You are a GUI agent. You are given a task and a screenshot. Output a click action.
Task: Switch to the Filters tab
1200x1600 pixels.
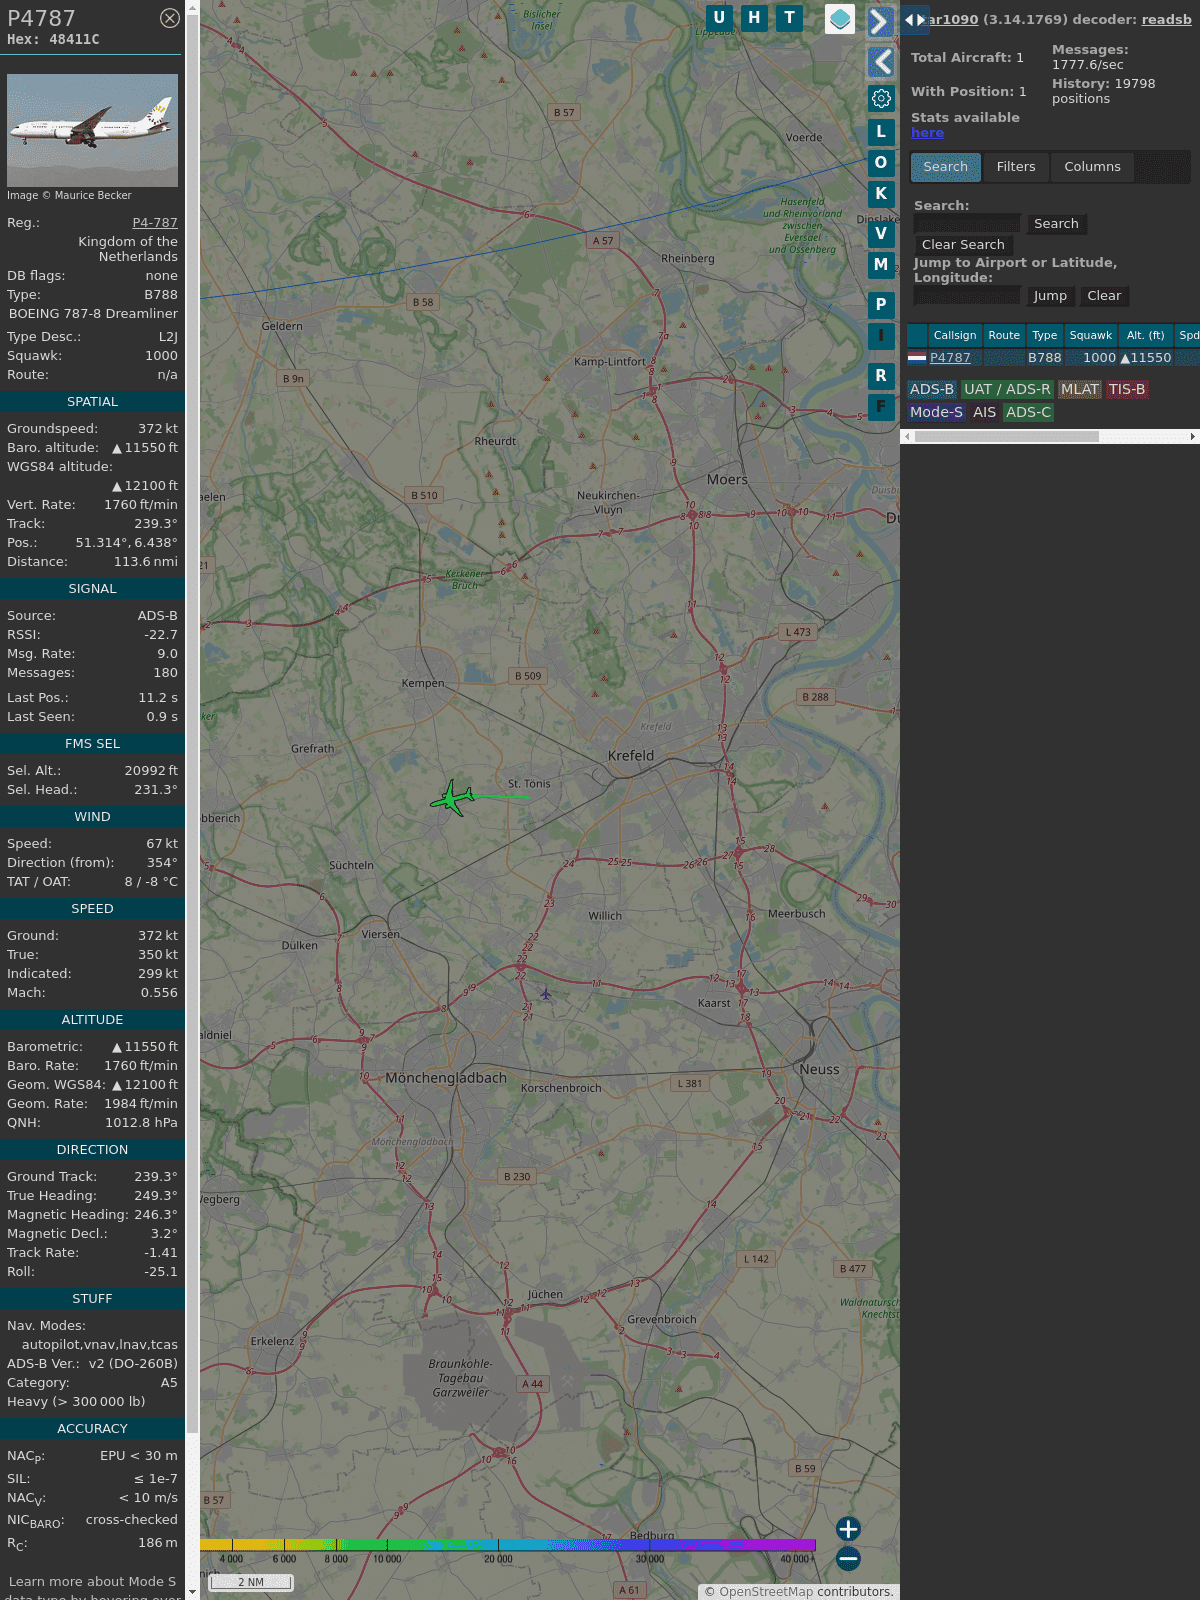coord(1015,167)
